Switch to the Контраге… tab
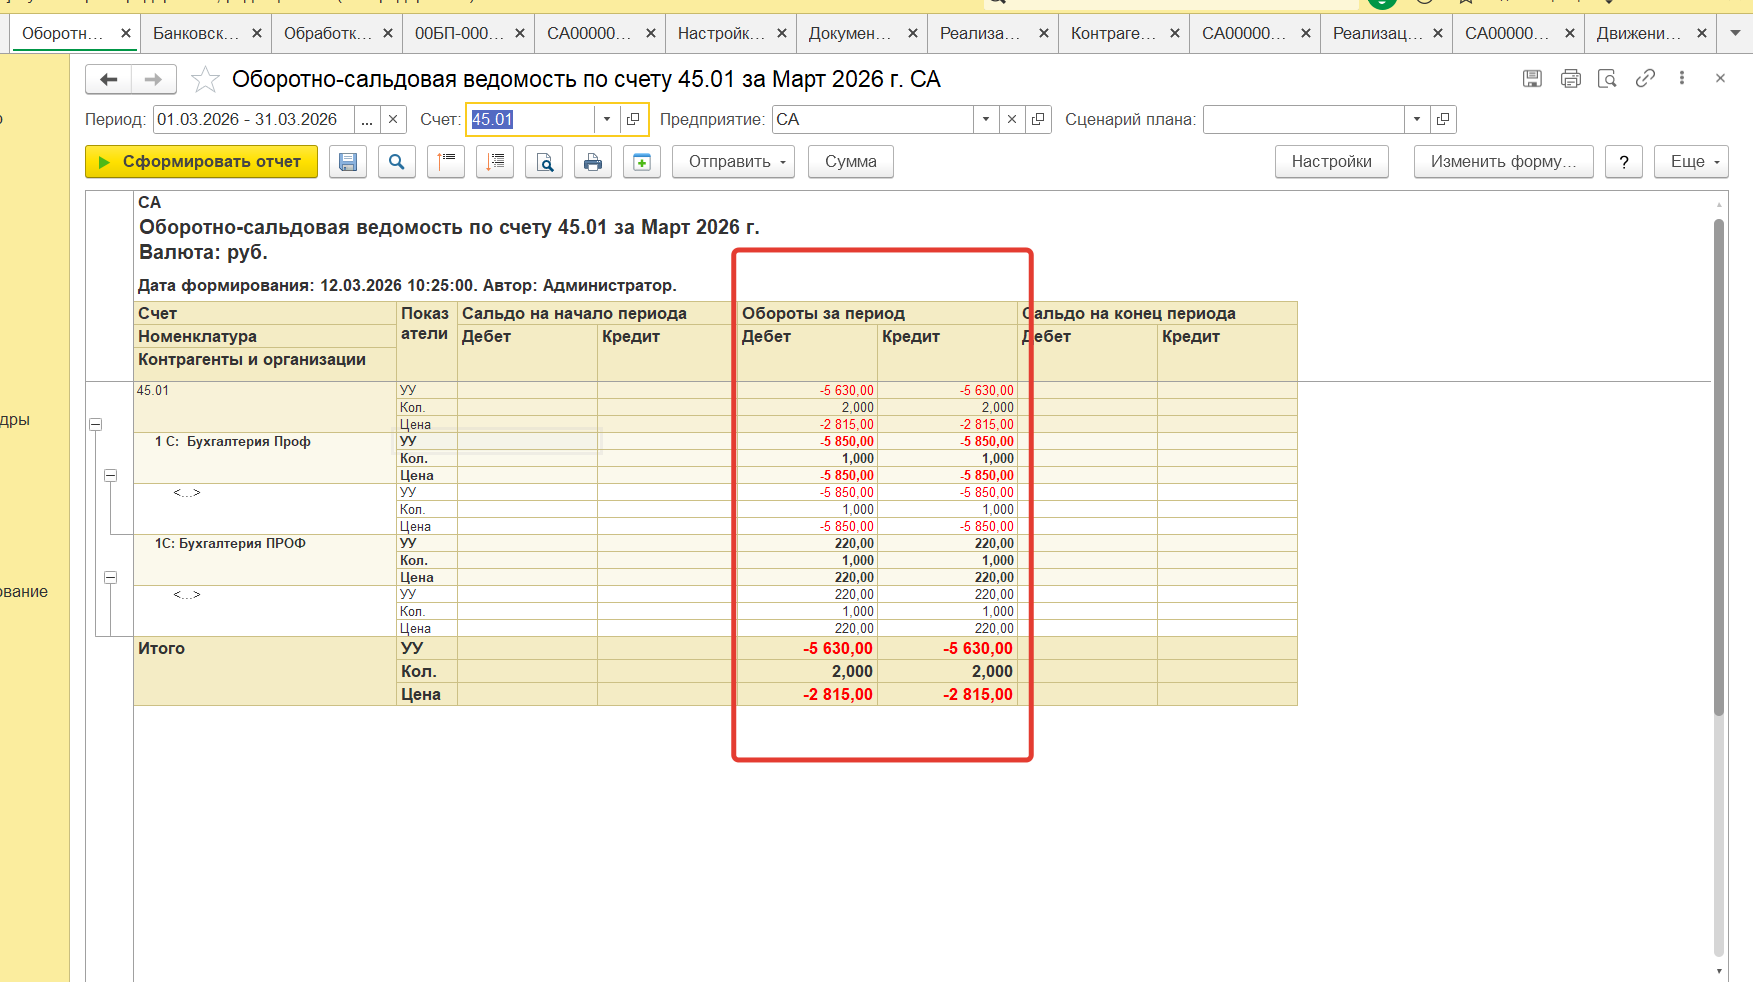The image size is (1753, 982). click(x=1113, y=33)
